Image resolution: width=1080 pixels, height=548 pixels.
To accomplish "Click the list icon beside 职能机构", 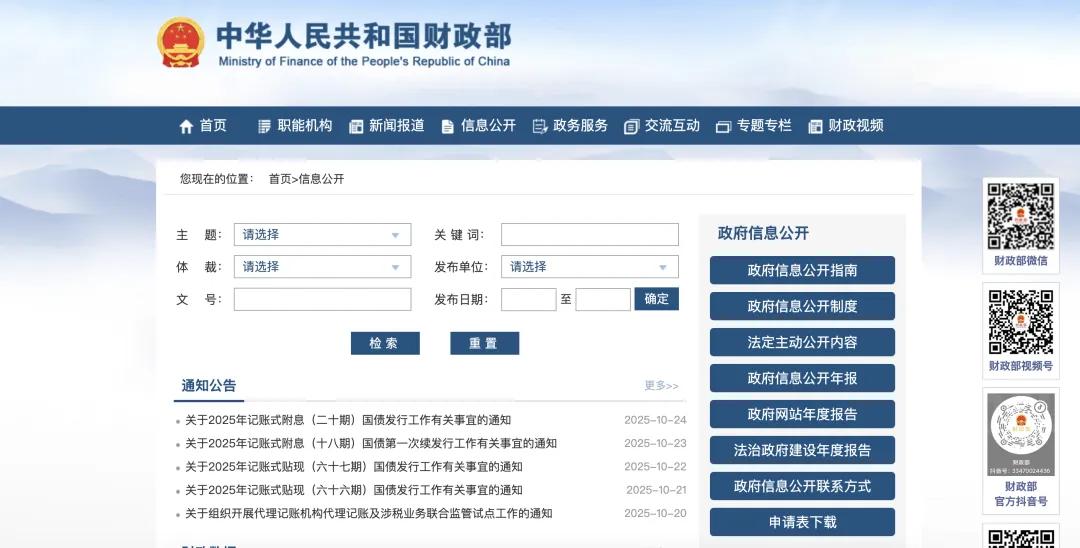I will pyautogui.click(x=264, y=126).
